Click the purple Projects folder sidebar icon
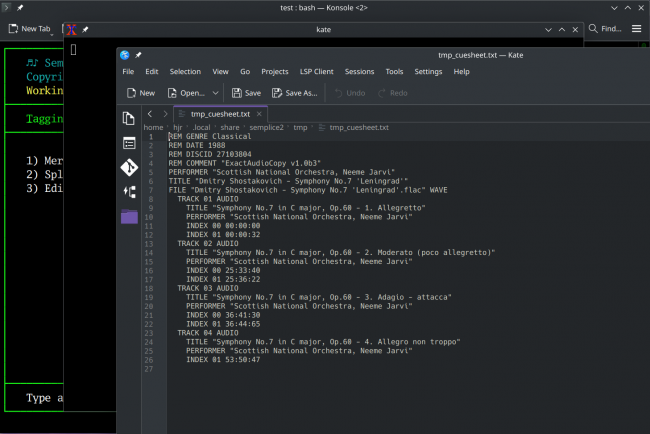 click(129, 215)
